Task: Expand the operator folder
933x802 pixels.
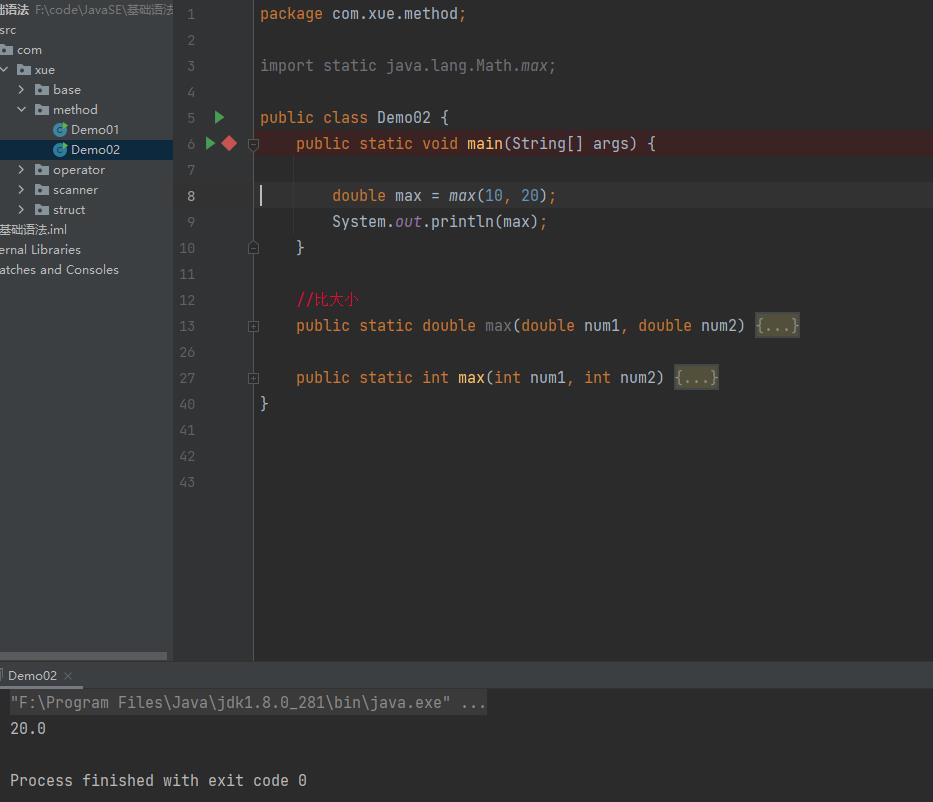Action: click(x=21, y=170)
